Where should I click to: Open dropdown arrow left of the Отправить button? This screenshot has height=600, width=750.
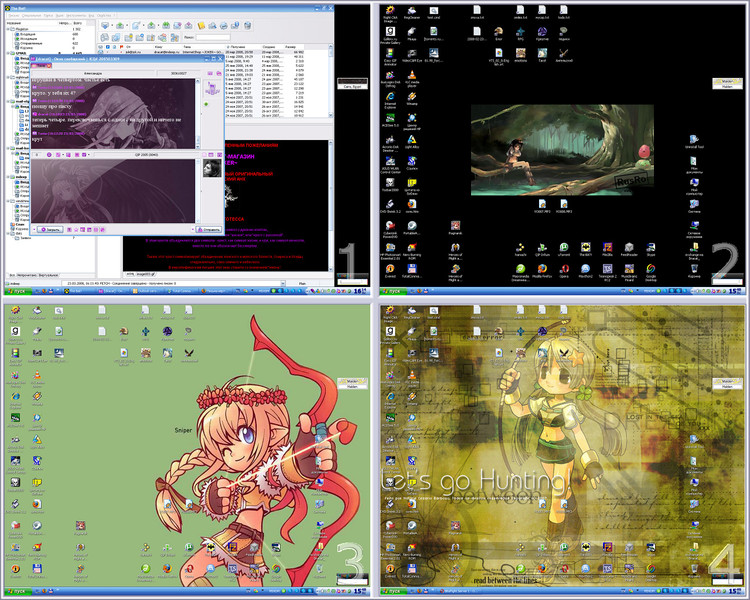click(x=193, y=230)
